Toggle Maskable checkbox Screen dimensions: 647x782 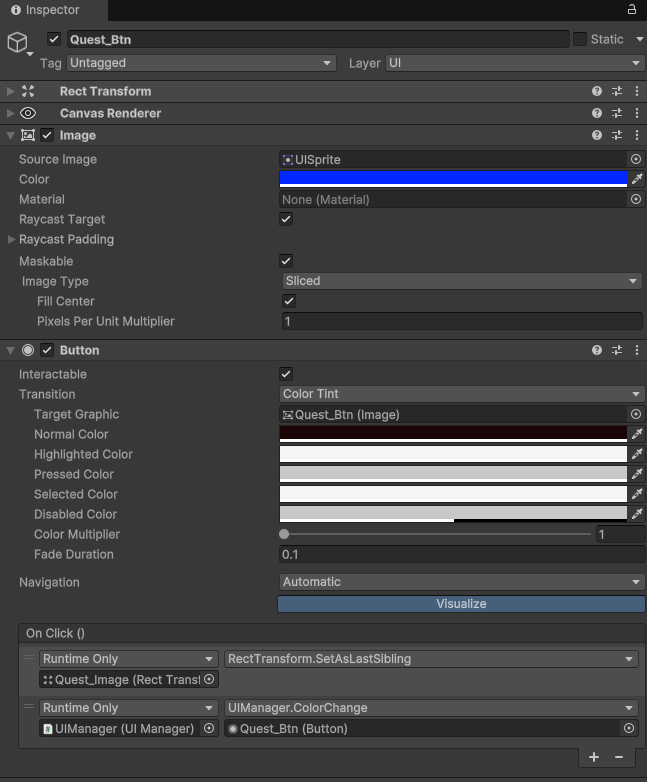tap(286, 261)
